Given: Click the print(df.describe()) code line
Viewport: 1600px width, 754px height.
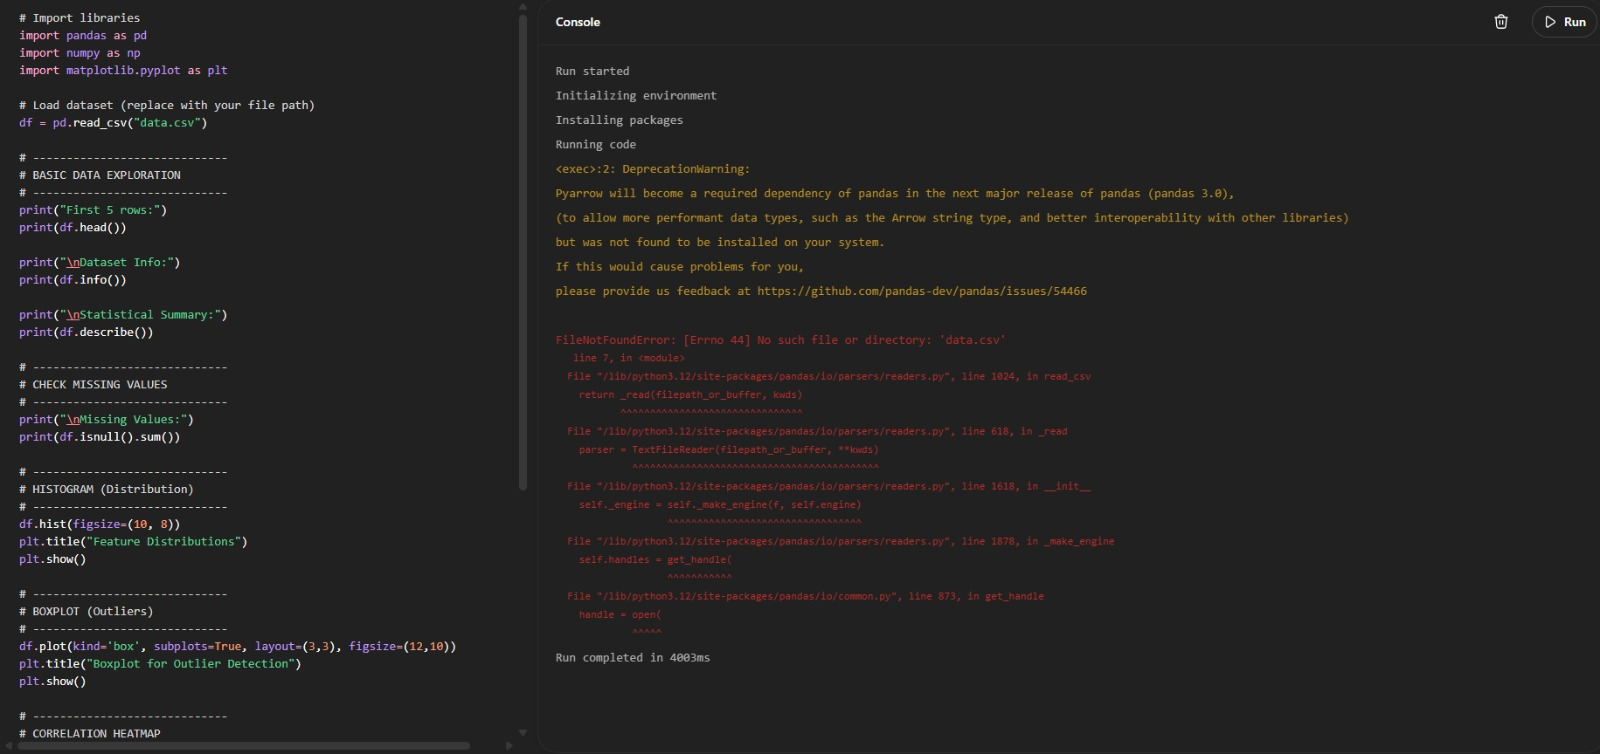Looking at the screenshot, I should pyautogui.click(x=86, y=332).
